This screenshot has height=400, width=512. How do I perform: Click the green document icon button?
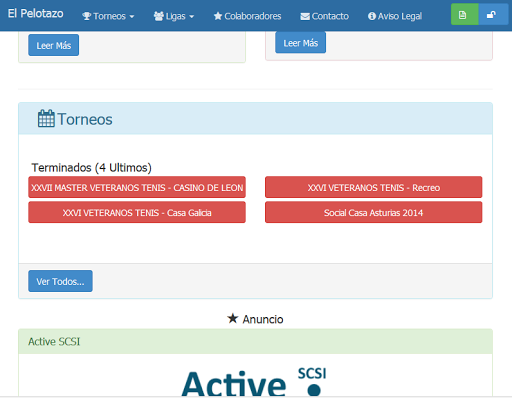click(x=464, y=15)
